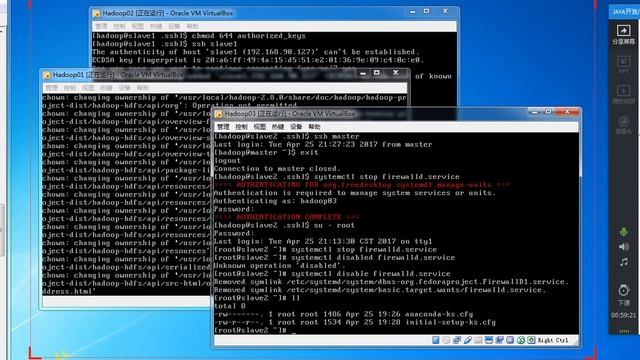Click the 00:59:21 timer in the sidebar

[623, 315]
